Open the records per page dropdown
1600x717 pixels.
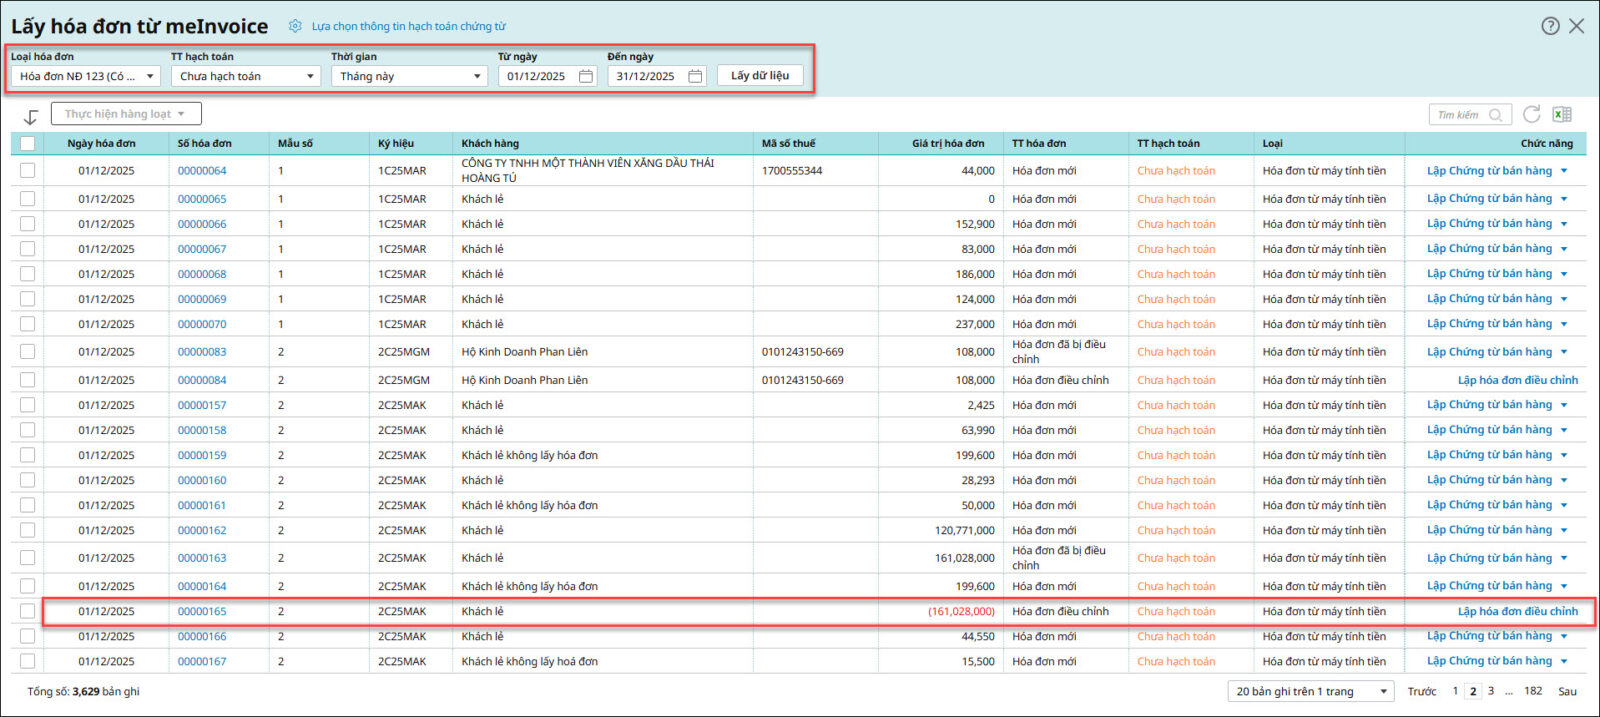(x=1312, y=691)
